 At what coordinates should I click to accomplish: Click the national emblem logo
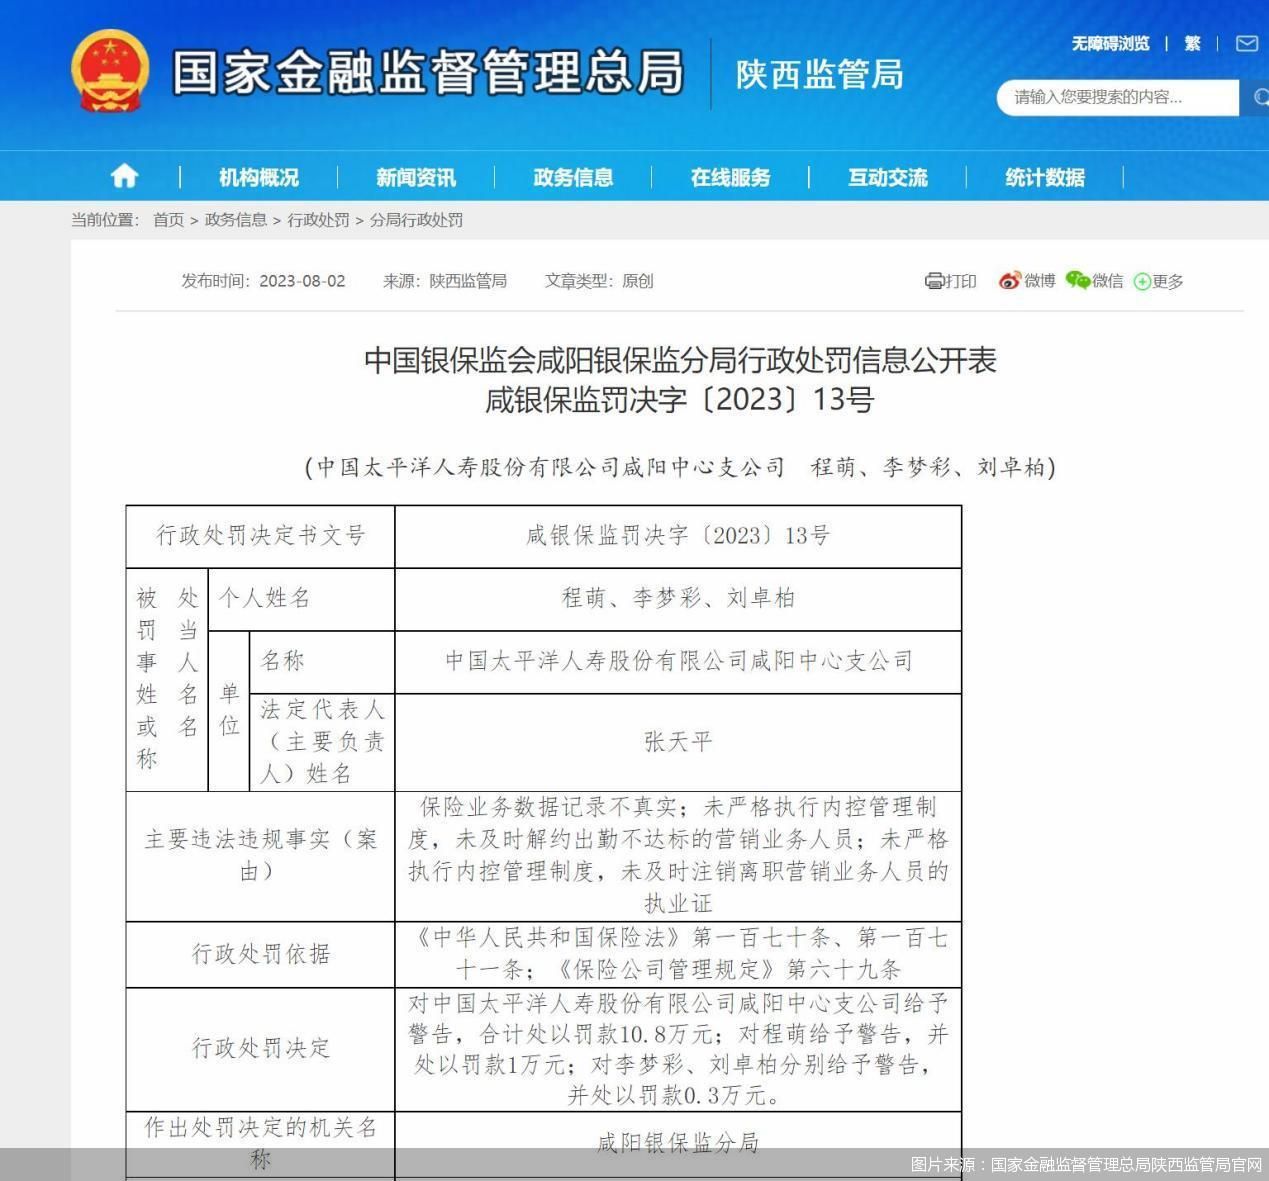point(107,72)
